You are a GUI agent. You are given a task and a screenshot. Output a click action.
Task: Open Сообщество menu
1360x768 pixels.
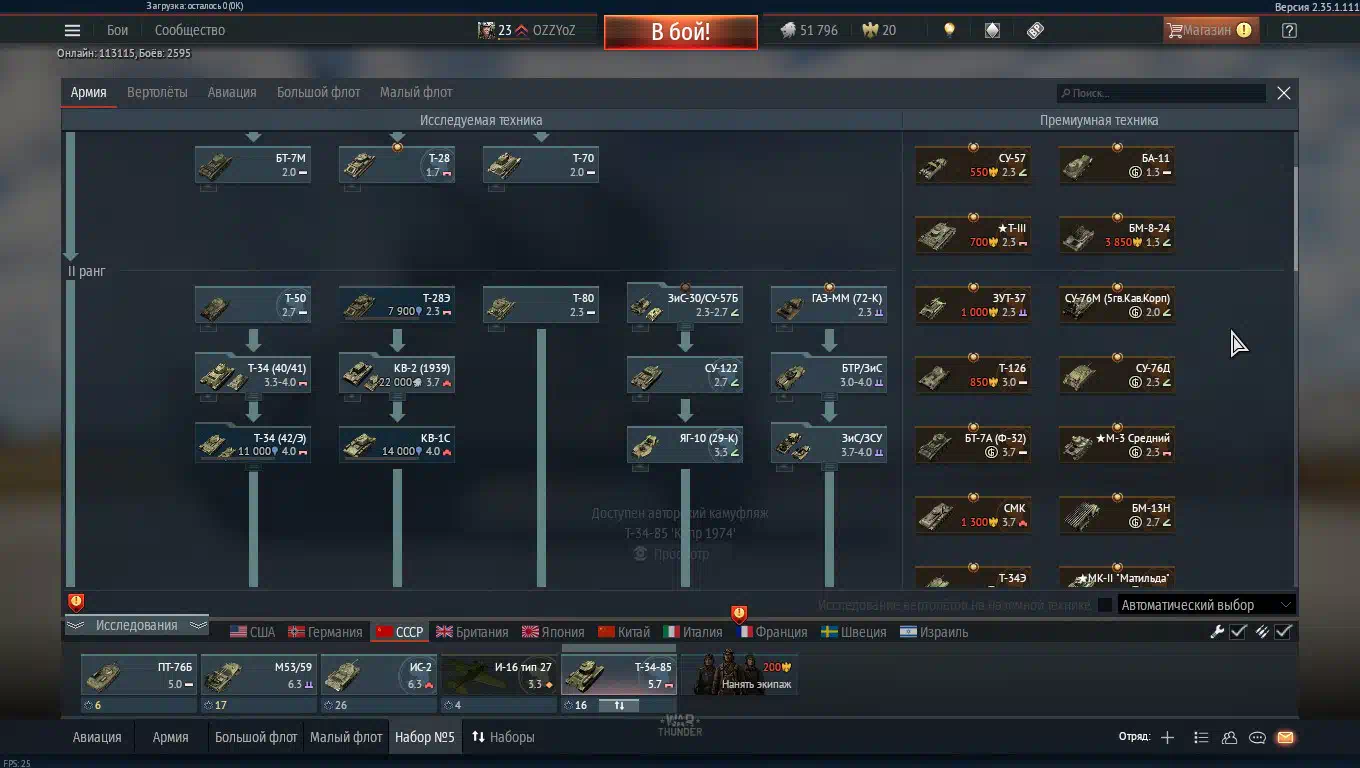(190, 30)
